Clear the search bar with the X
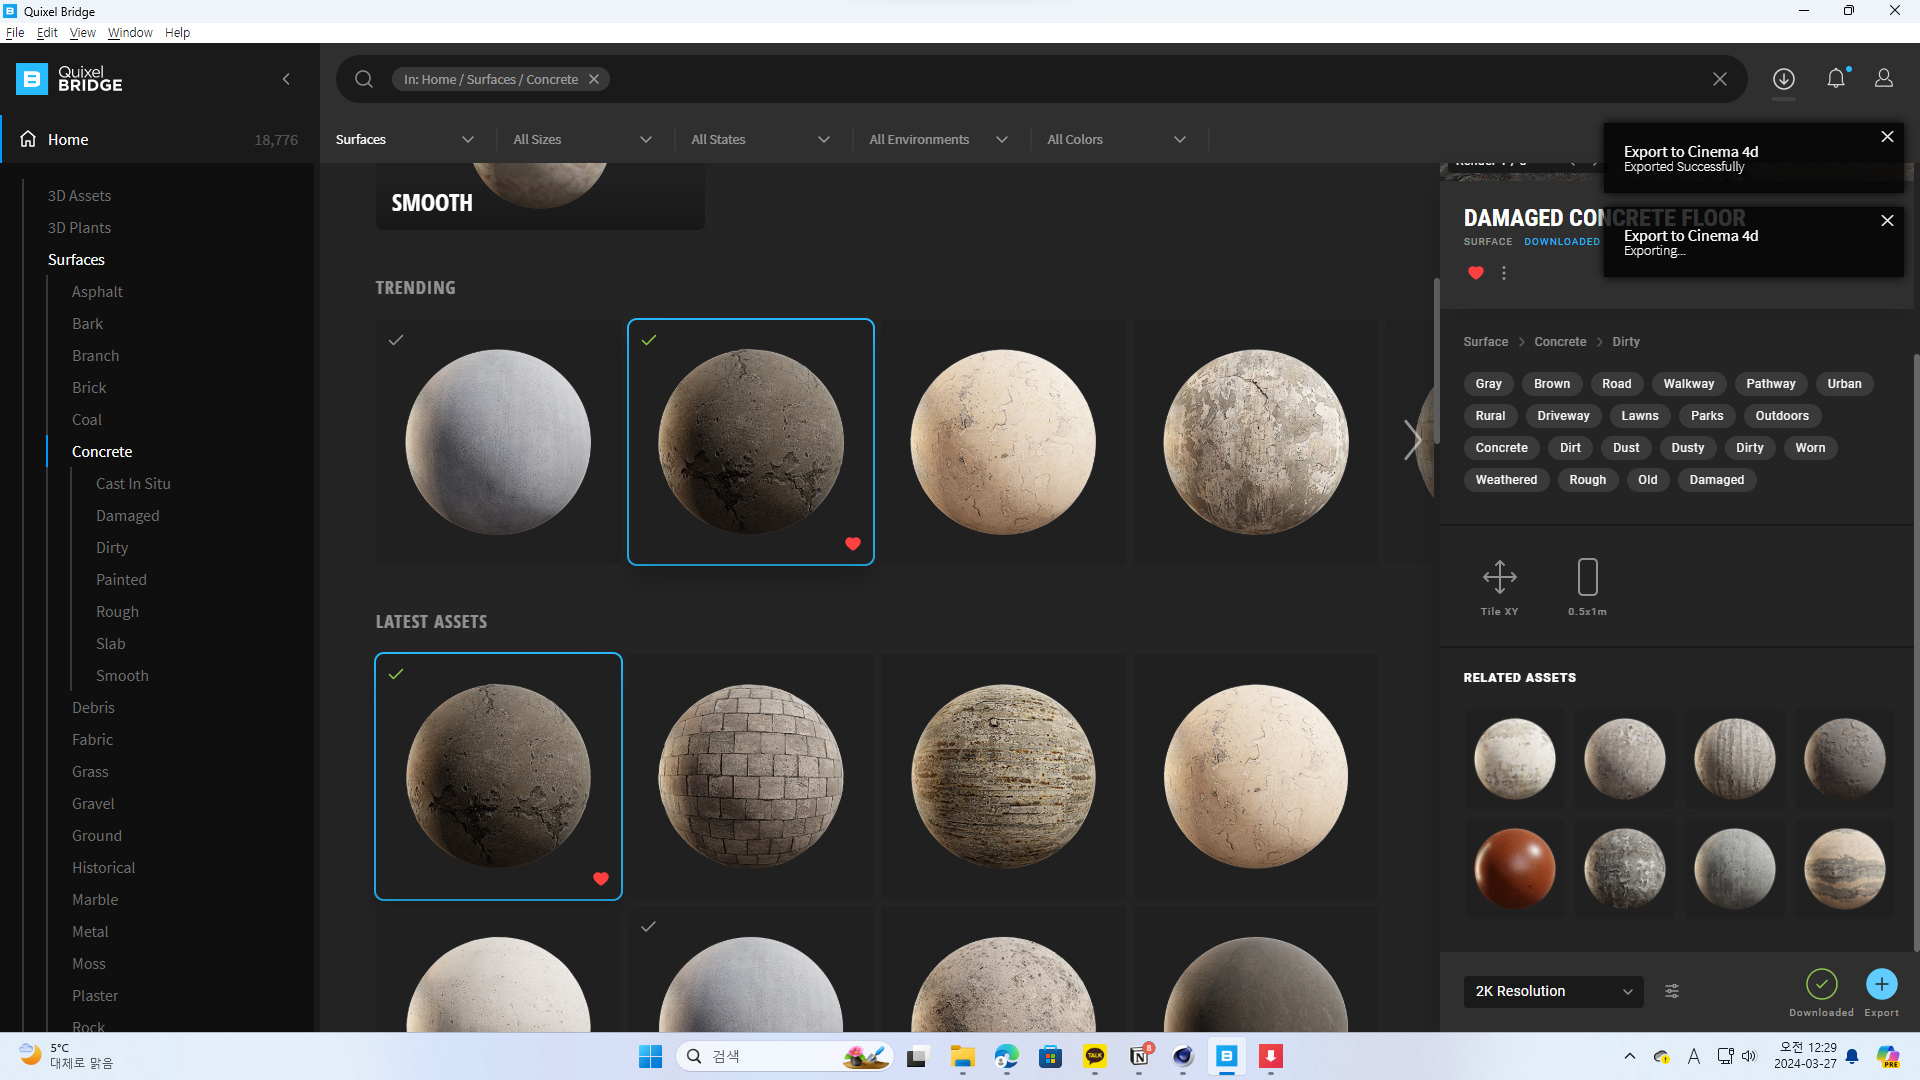Image resolution: width=1920 pixels, height=1080 pixels. [x=1720, y=79]
